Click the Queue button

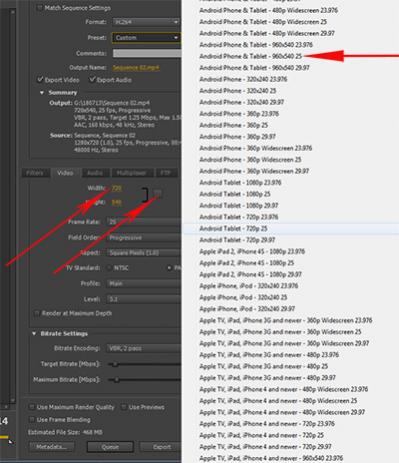coord(110,447)
